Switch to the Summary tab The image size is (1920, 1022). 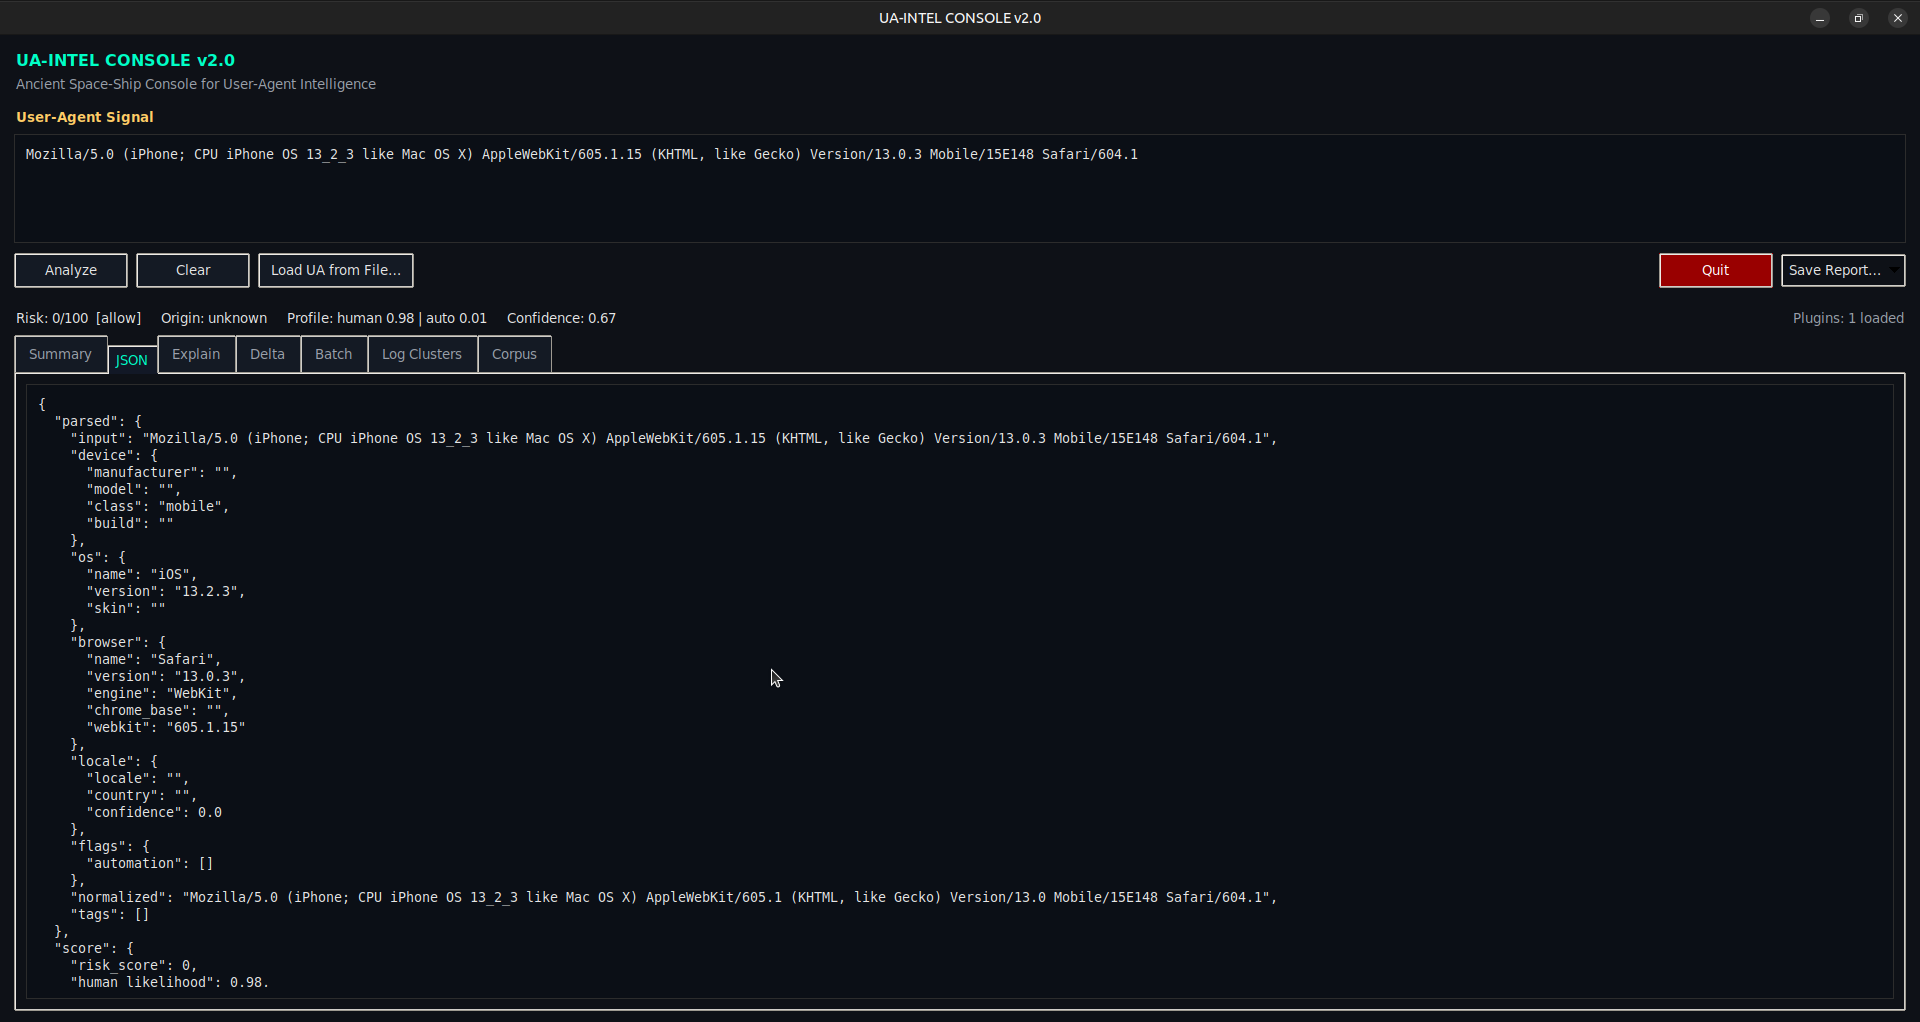60,354
